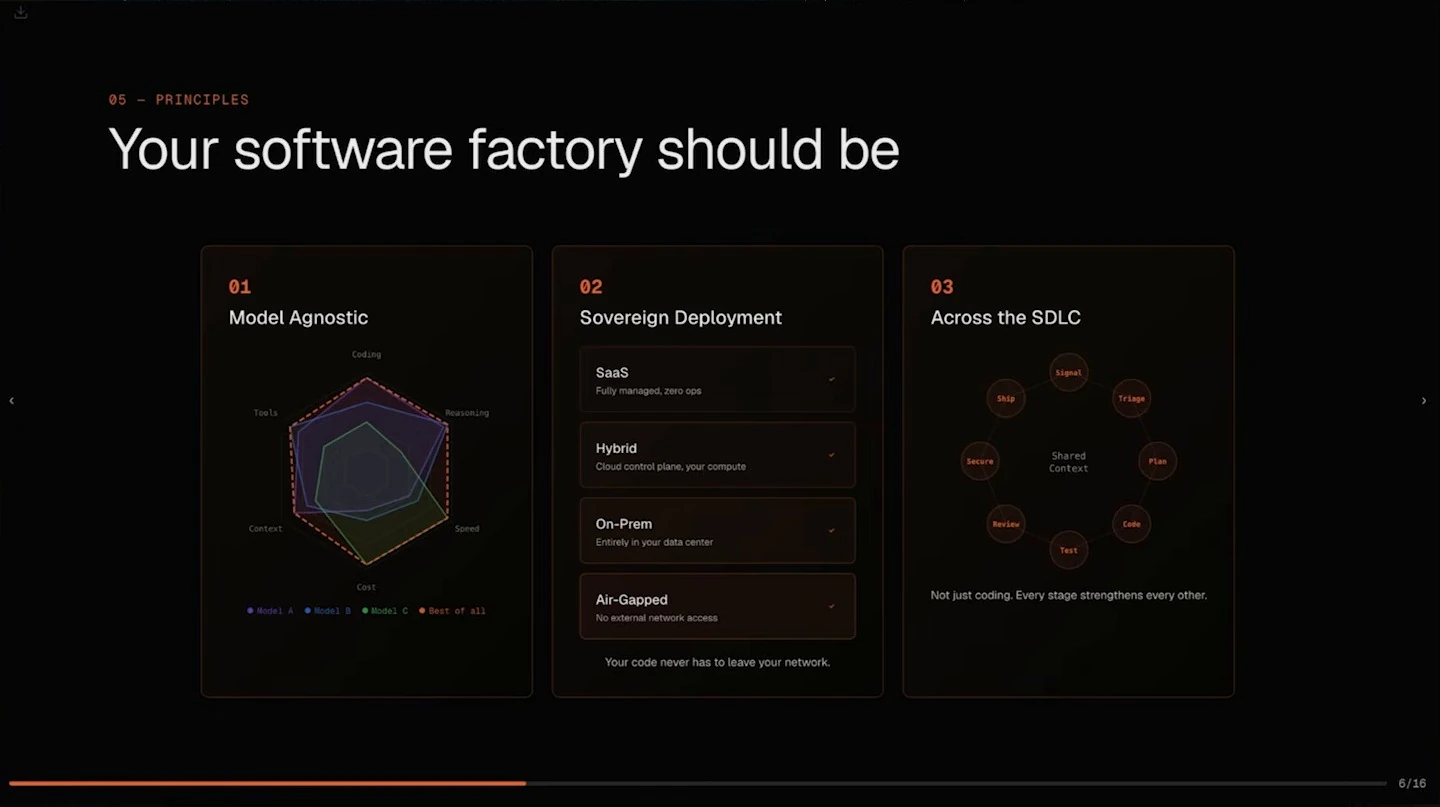Click the Tools axis label on radar chart
This screenshot has width=1440, height=807.
[266, 413]
